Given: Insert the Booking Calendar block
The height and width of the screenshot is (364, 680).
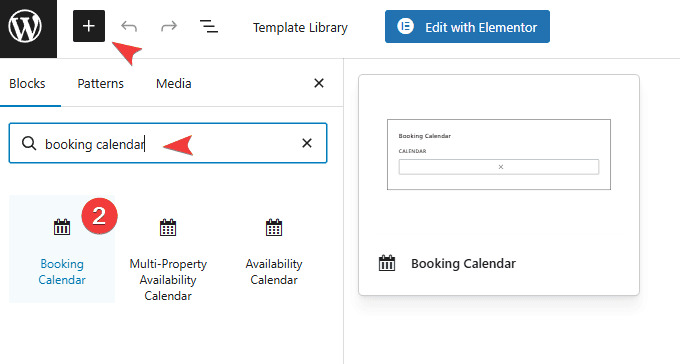Looking at the screenshot, I should (62, 249).
